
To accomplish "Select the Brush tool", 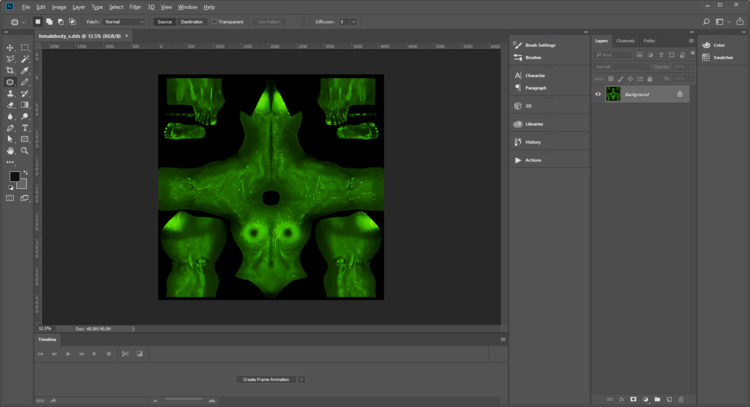I will [25, 82].
